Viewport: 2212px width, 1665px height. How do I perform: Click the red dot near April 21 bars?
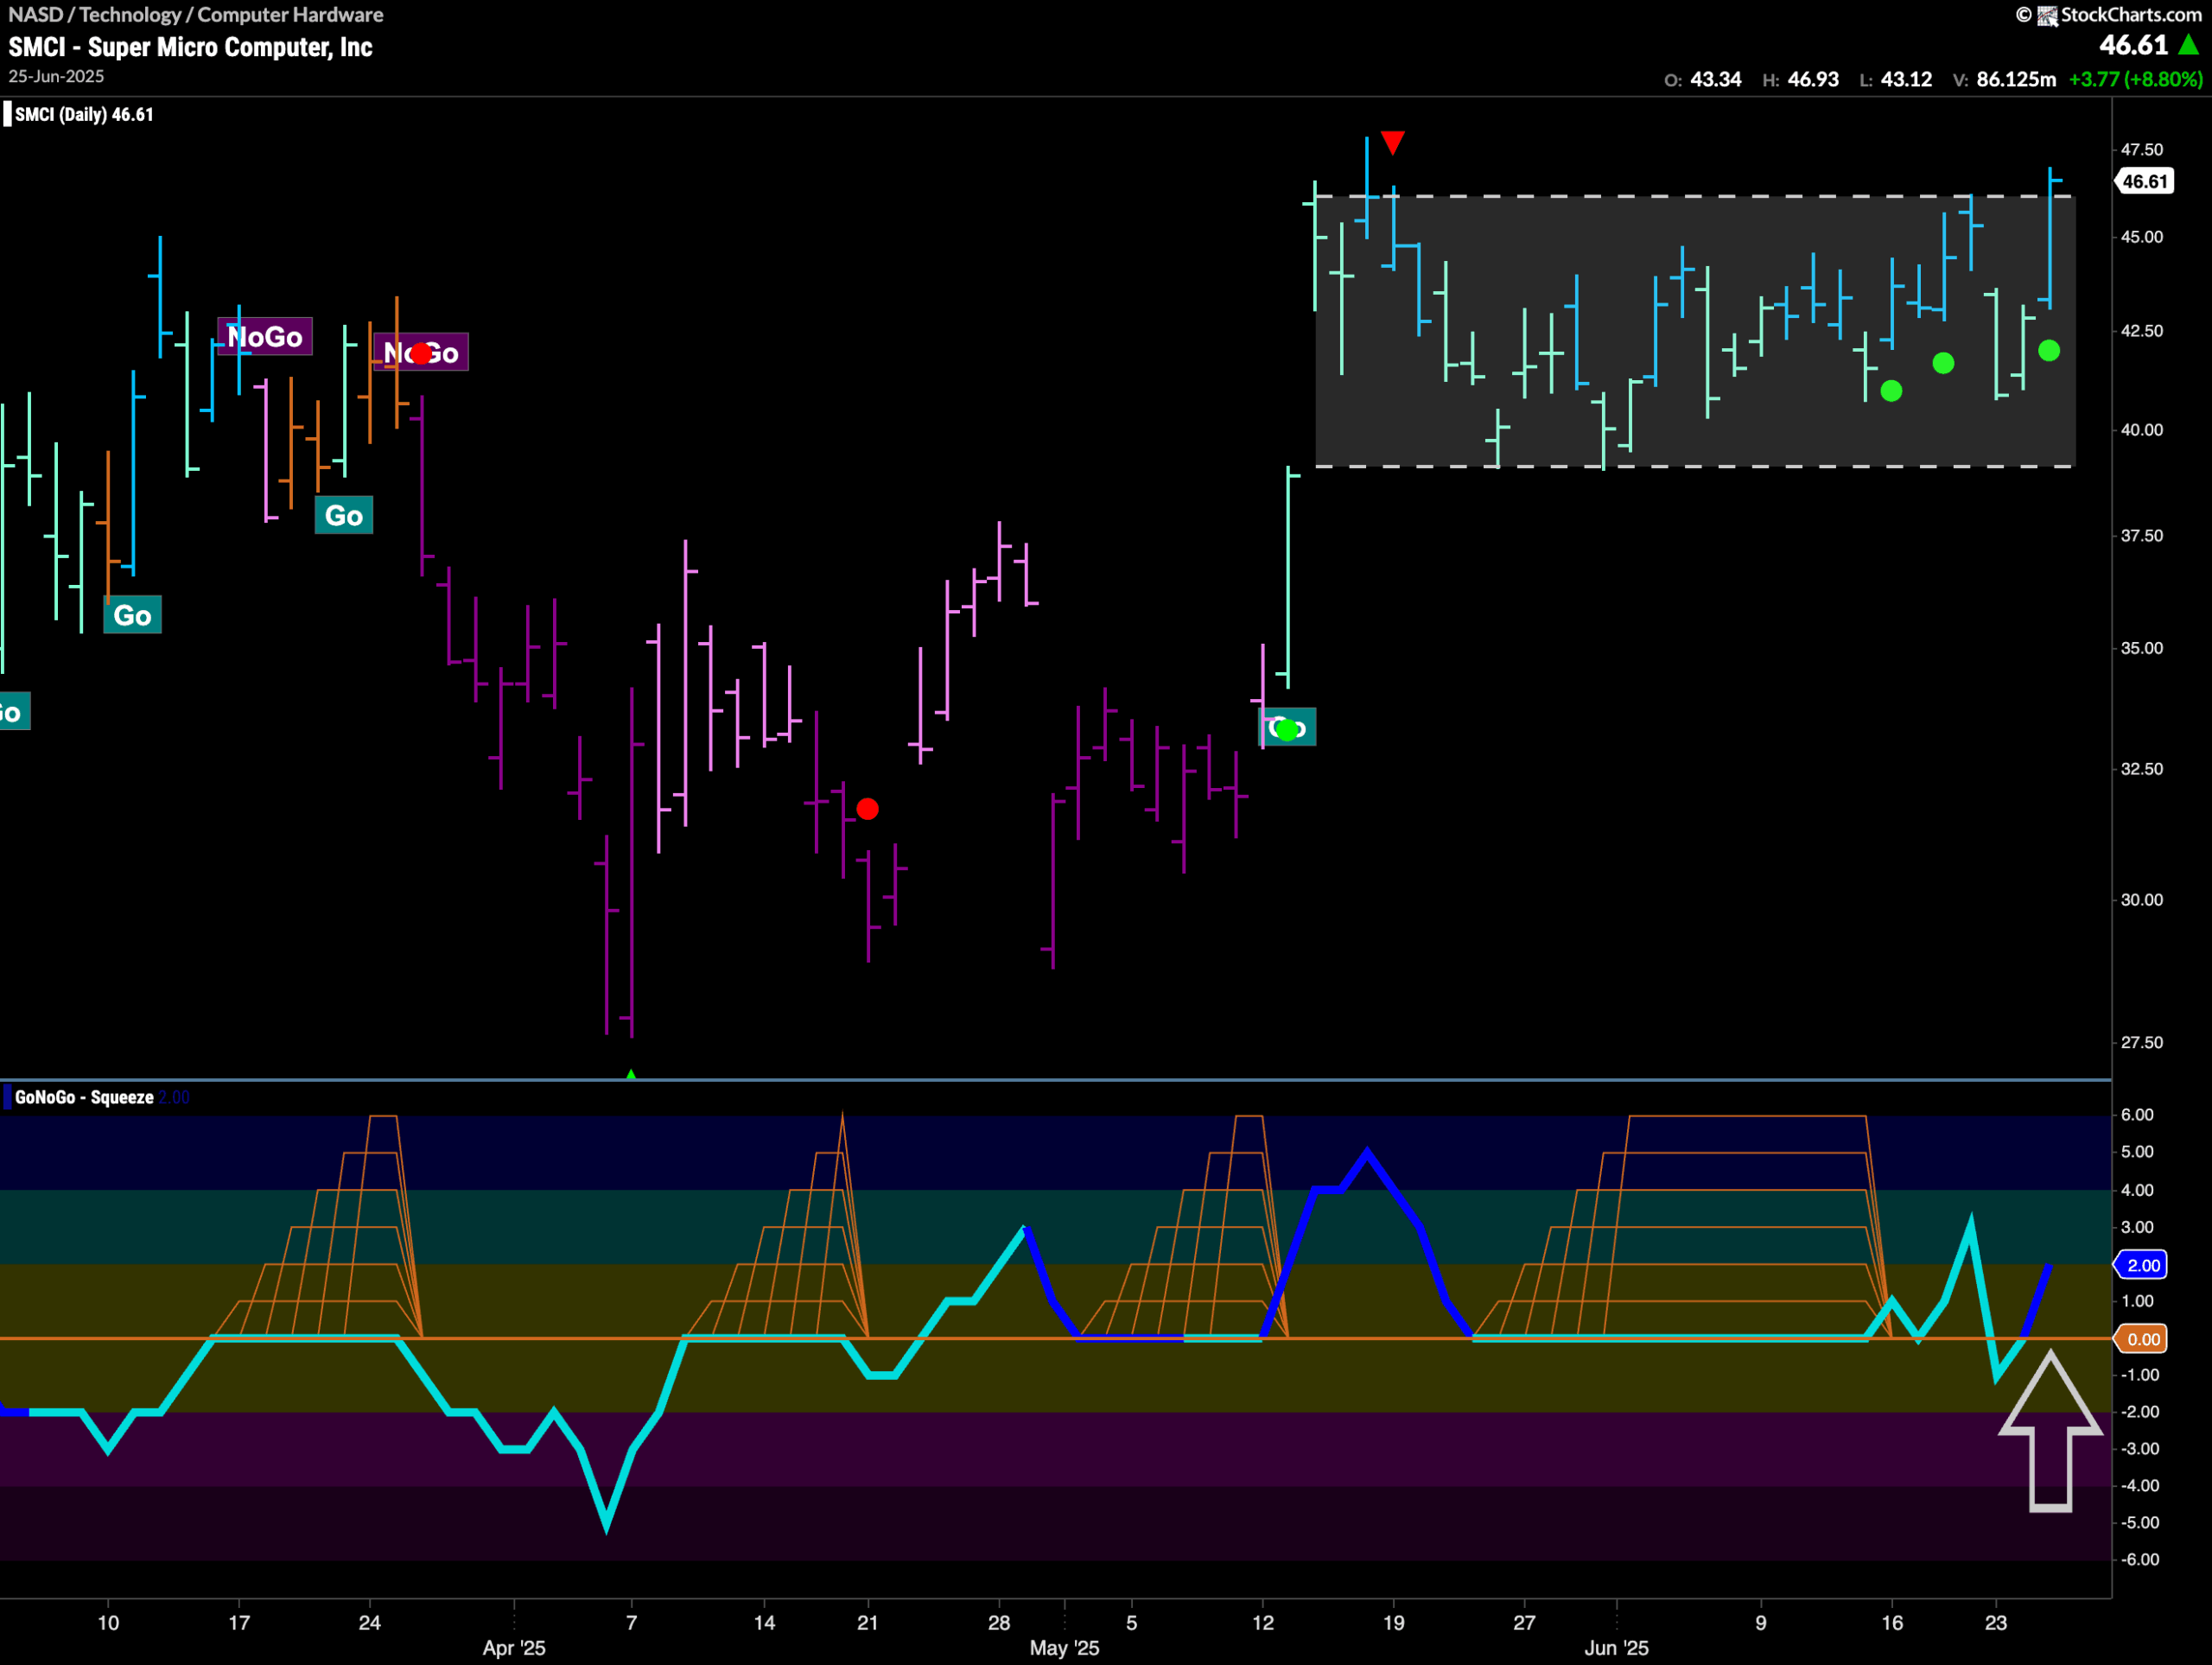867,808
